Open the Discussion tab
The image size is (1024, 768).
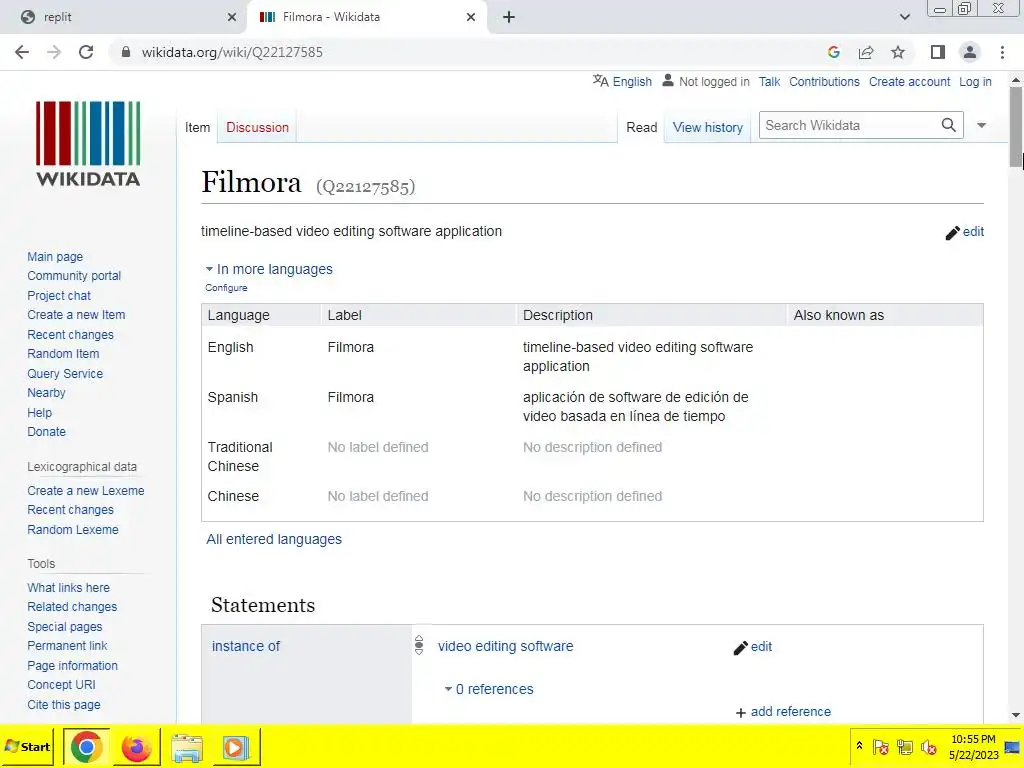(257, 127)
